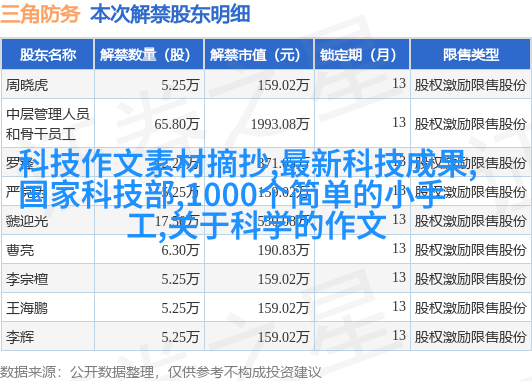
Task: Select shareholder name 周晓虎
Action: (x=27, y=85)
